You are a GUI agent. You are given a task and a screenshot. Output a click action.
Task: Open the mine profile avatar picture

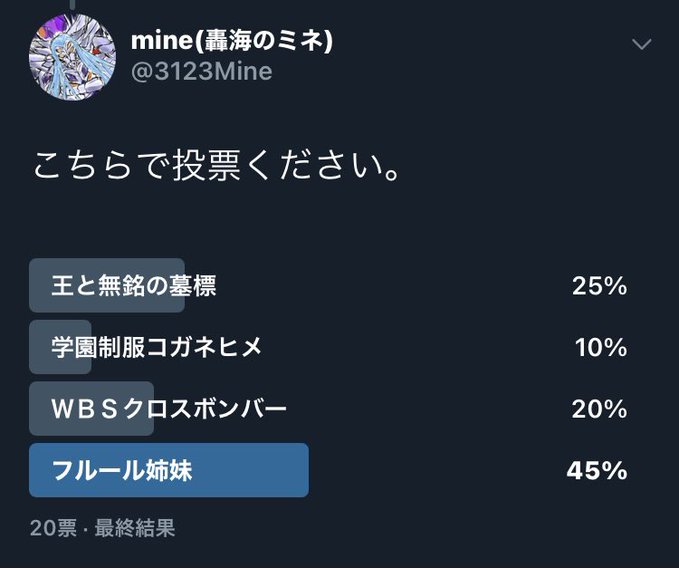pos(72,57)
